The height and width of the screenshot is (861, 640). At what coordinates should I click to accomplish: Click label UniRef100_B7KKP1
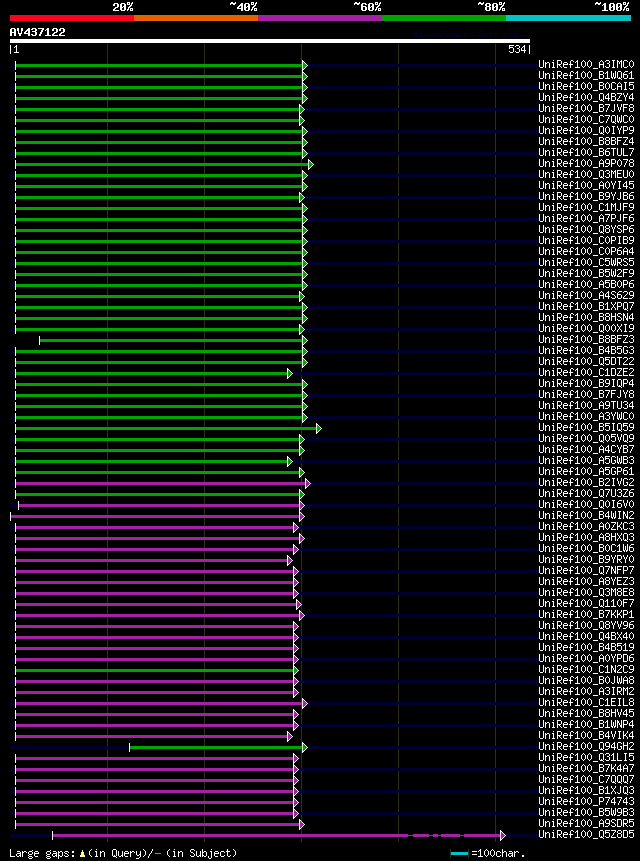[586, 614]
